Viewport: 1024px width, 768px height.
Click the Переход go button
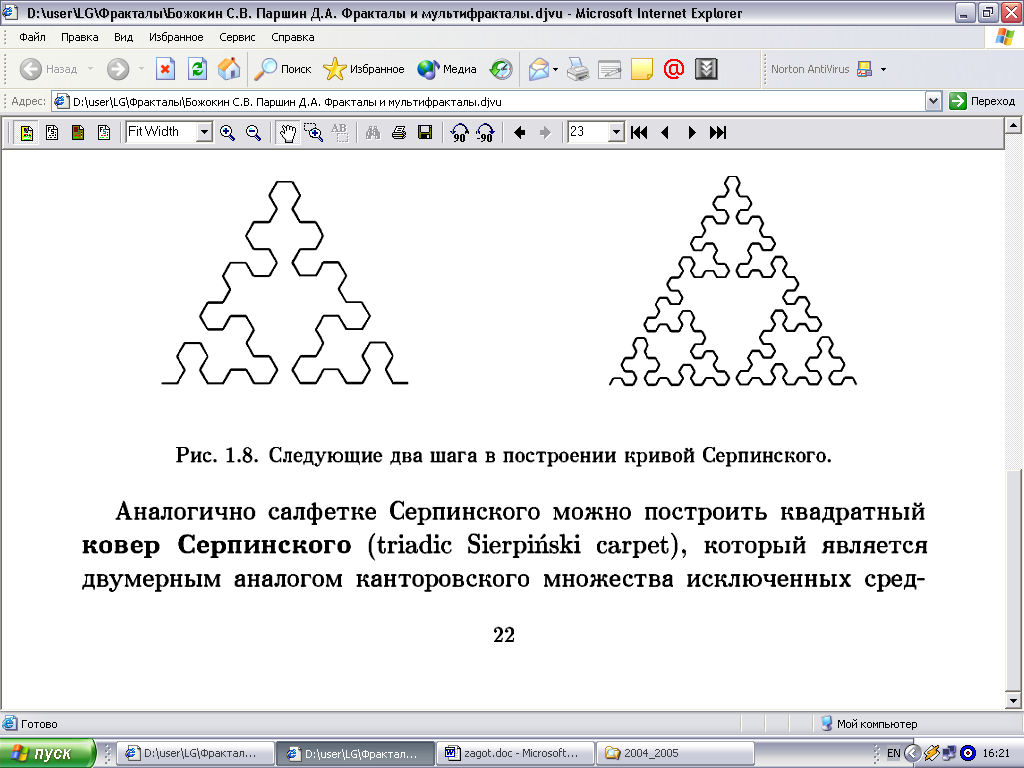tap(982, 101)
